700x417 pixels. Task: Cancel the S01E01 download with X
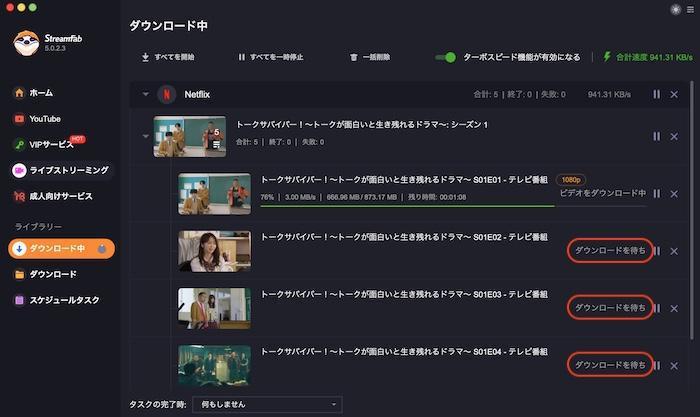tap(674, 194)
